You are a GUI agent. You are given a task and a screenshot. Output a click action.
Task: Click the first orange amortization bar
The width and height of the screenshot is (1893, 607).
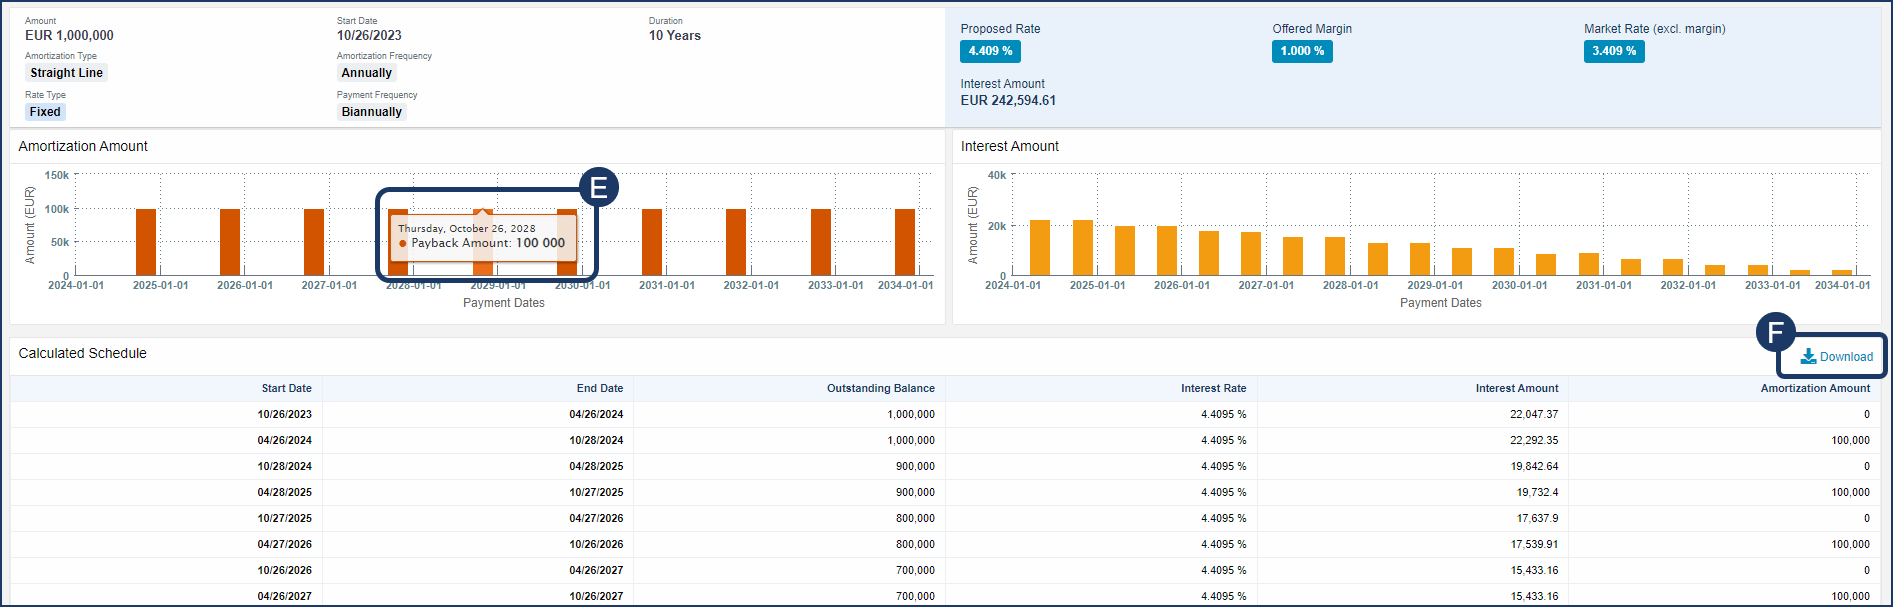click(x=146, y=242)
